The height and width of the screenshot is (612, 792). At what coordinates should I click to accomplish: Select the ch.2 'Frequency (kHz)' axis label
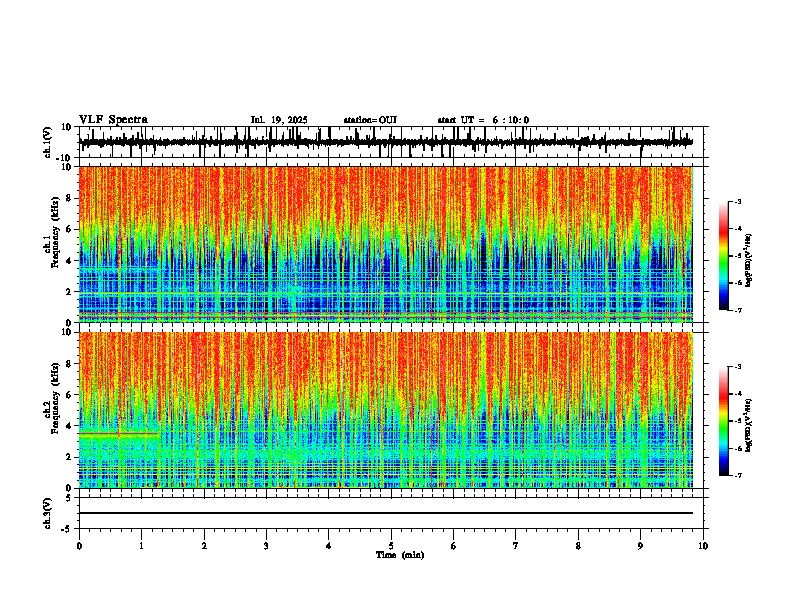pyautogui.click(x=56, y=398)
